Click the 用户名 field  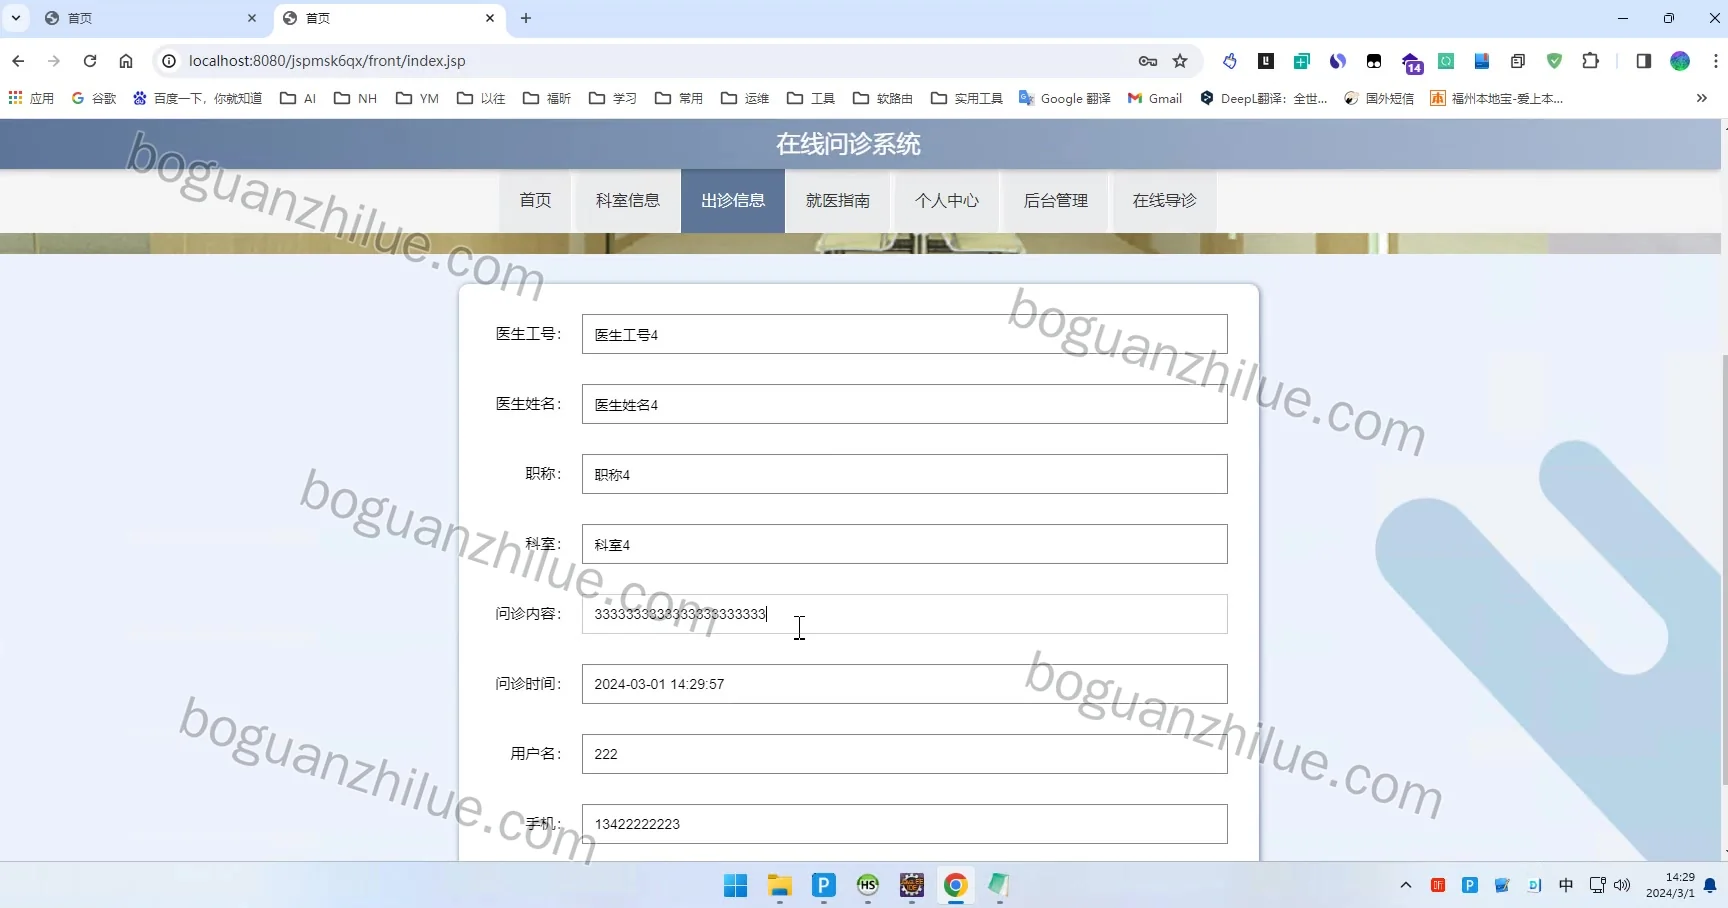coord(905,754)
